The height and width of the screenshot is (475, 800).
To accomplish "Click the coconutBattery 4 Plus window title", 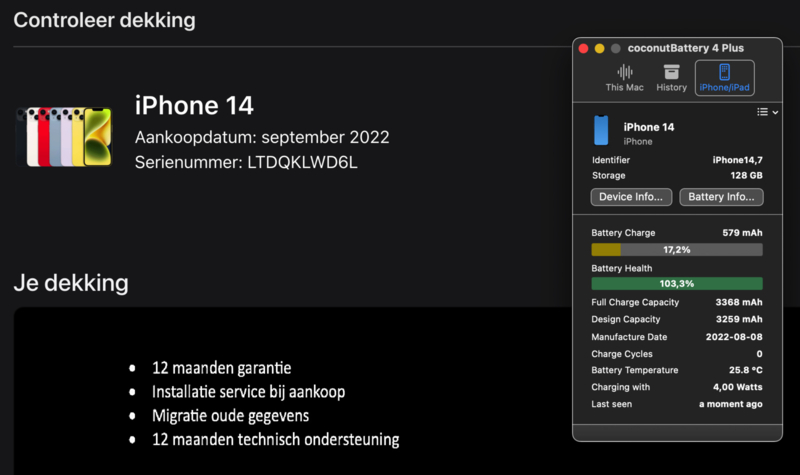I will 686,48.
